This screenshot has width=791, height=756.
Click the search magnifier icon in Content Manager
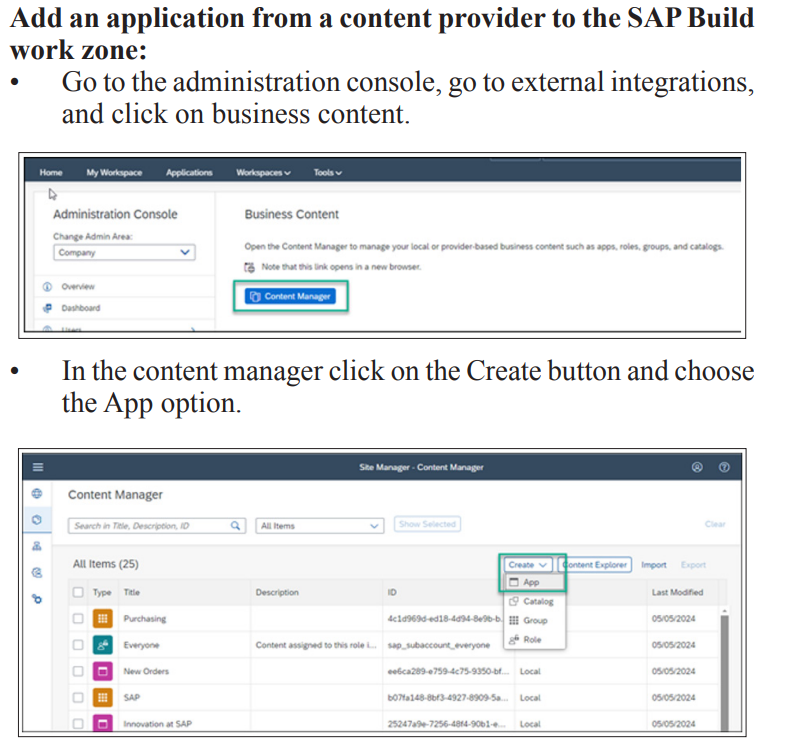click(235, 526)
